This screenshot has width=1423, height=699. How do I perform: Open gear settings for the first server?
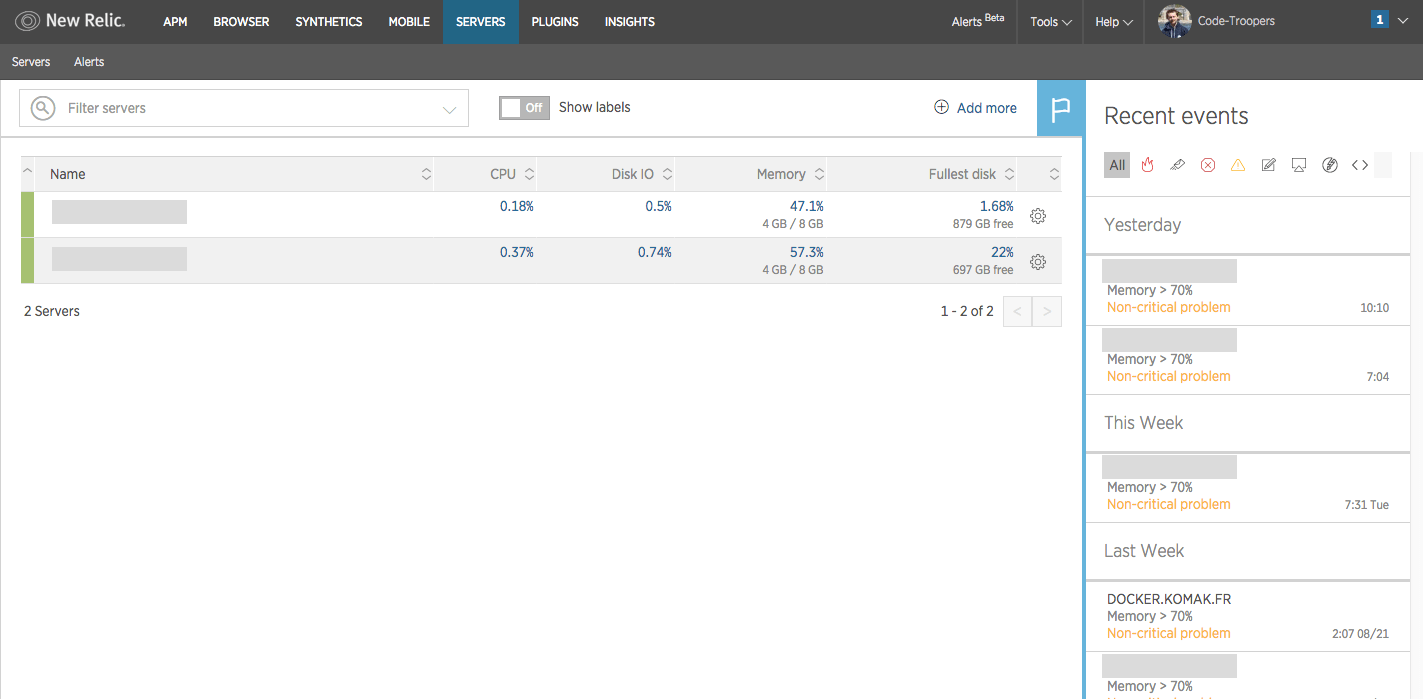point(1038,215)
